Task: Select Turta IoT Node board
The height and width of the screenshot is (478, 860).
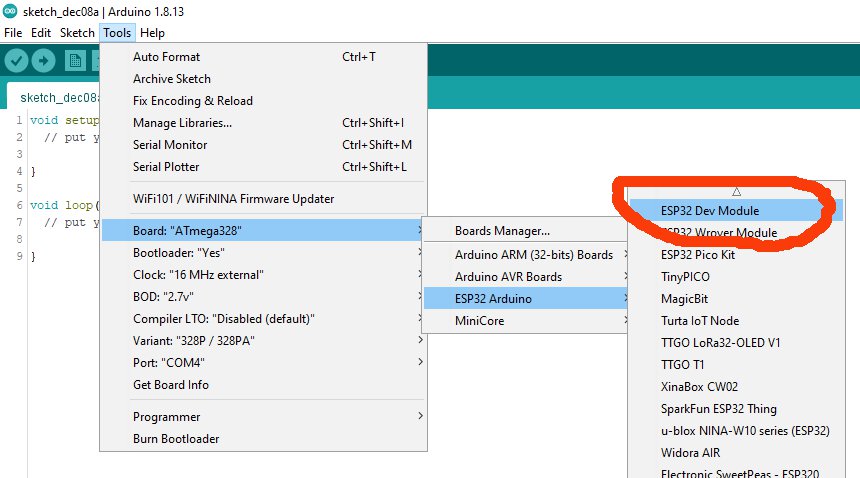Action: 736,320
